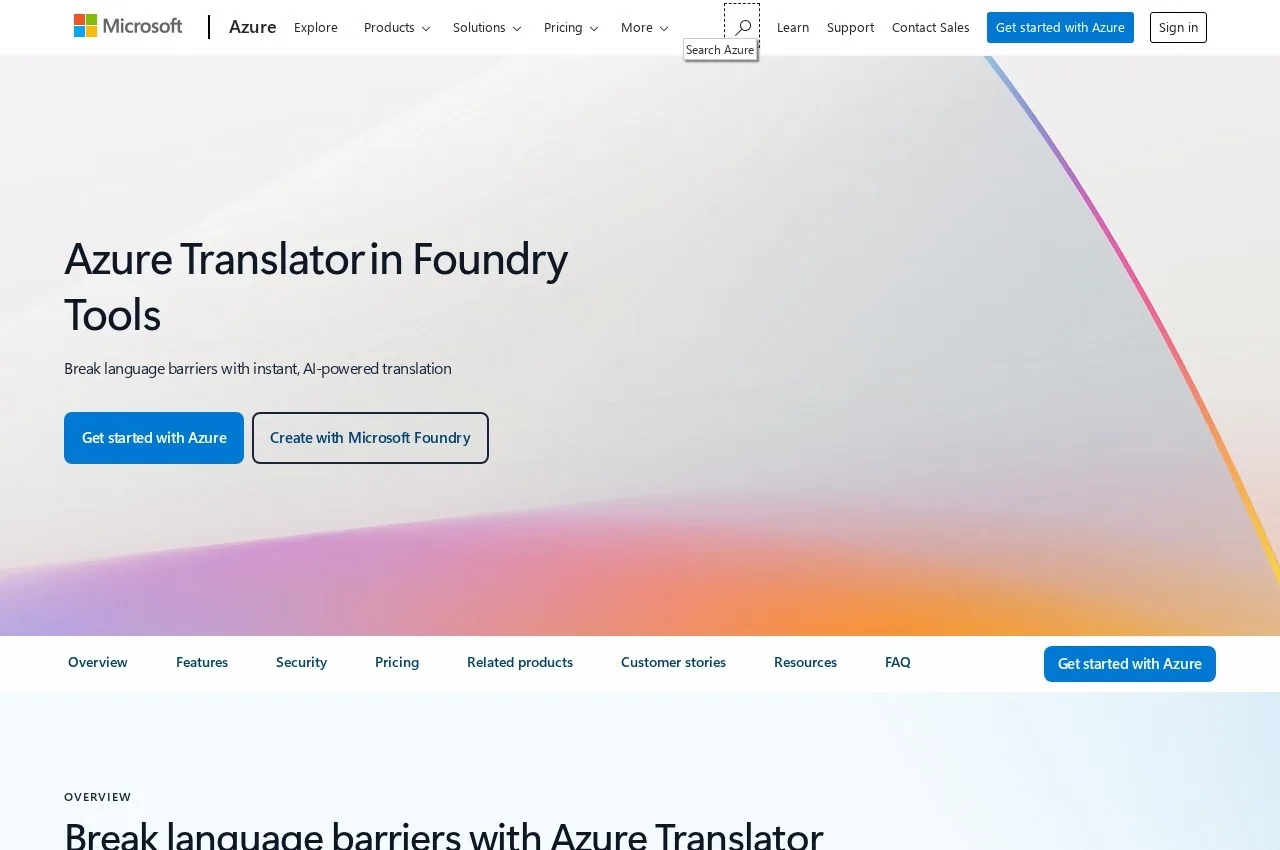Expand the Products dropdown
The width and height of the screenshot is (1280, 850).
pos(397,27)
